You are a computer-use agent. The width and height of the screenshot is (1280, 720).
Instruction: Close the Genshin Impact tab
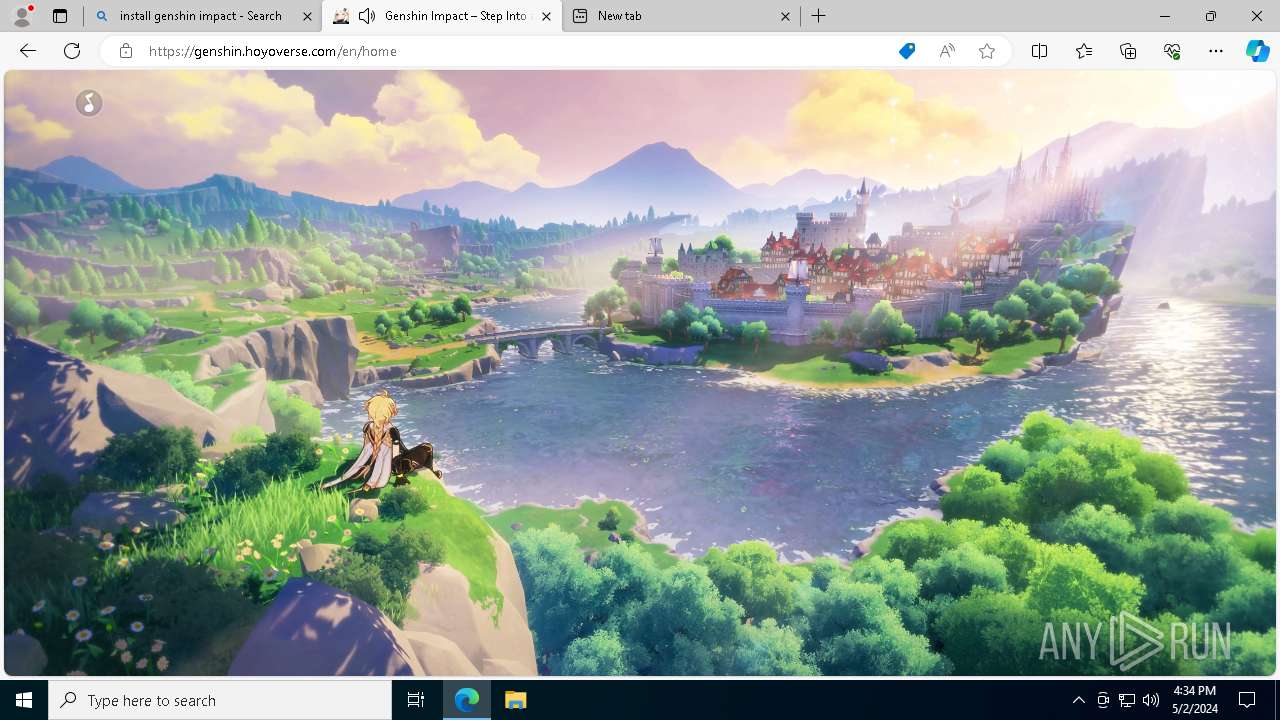[x=546, y=16]
